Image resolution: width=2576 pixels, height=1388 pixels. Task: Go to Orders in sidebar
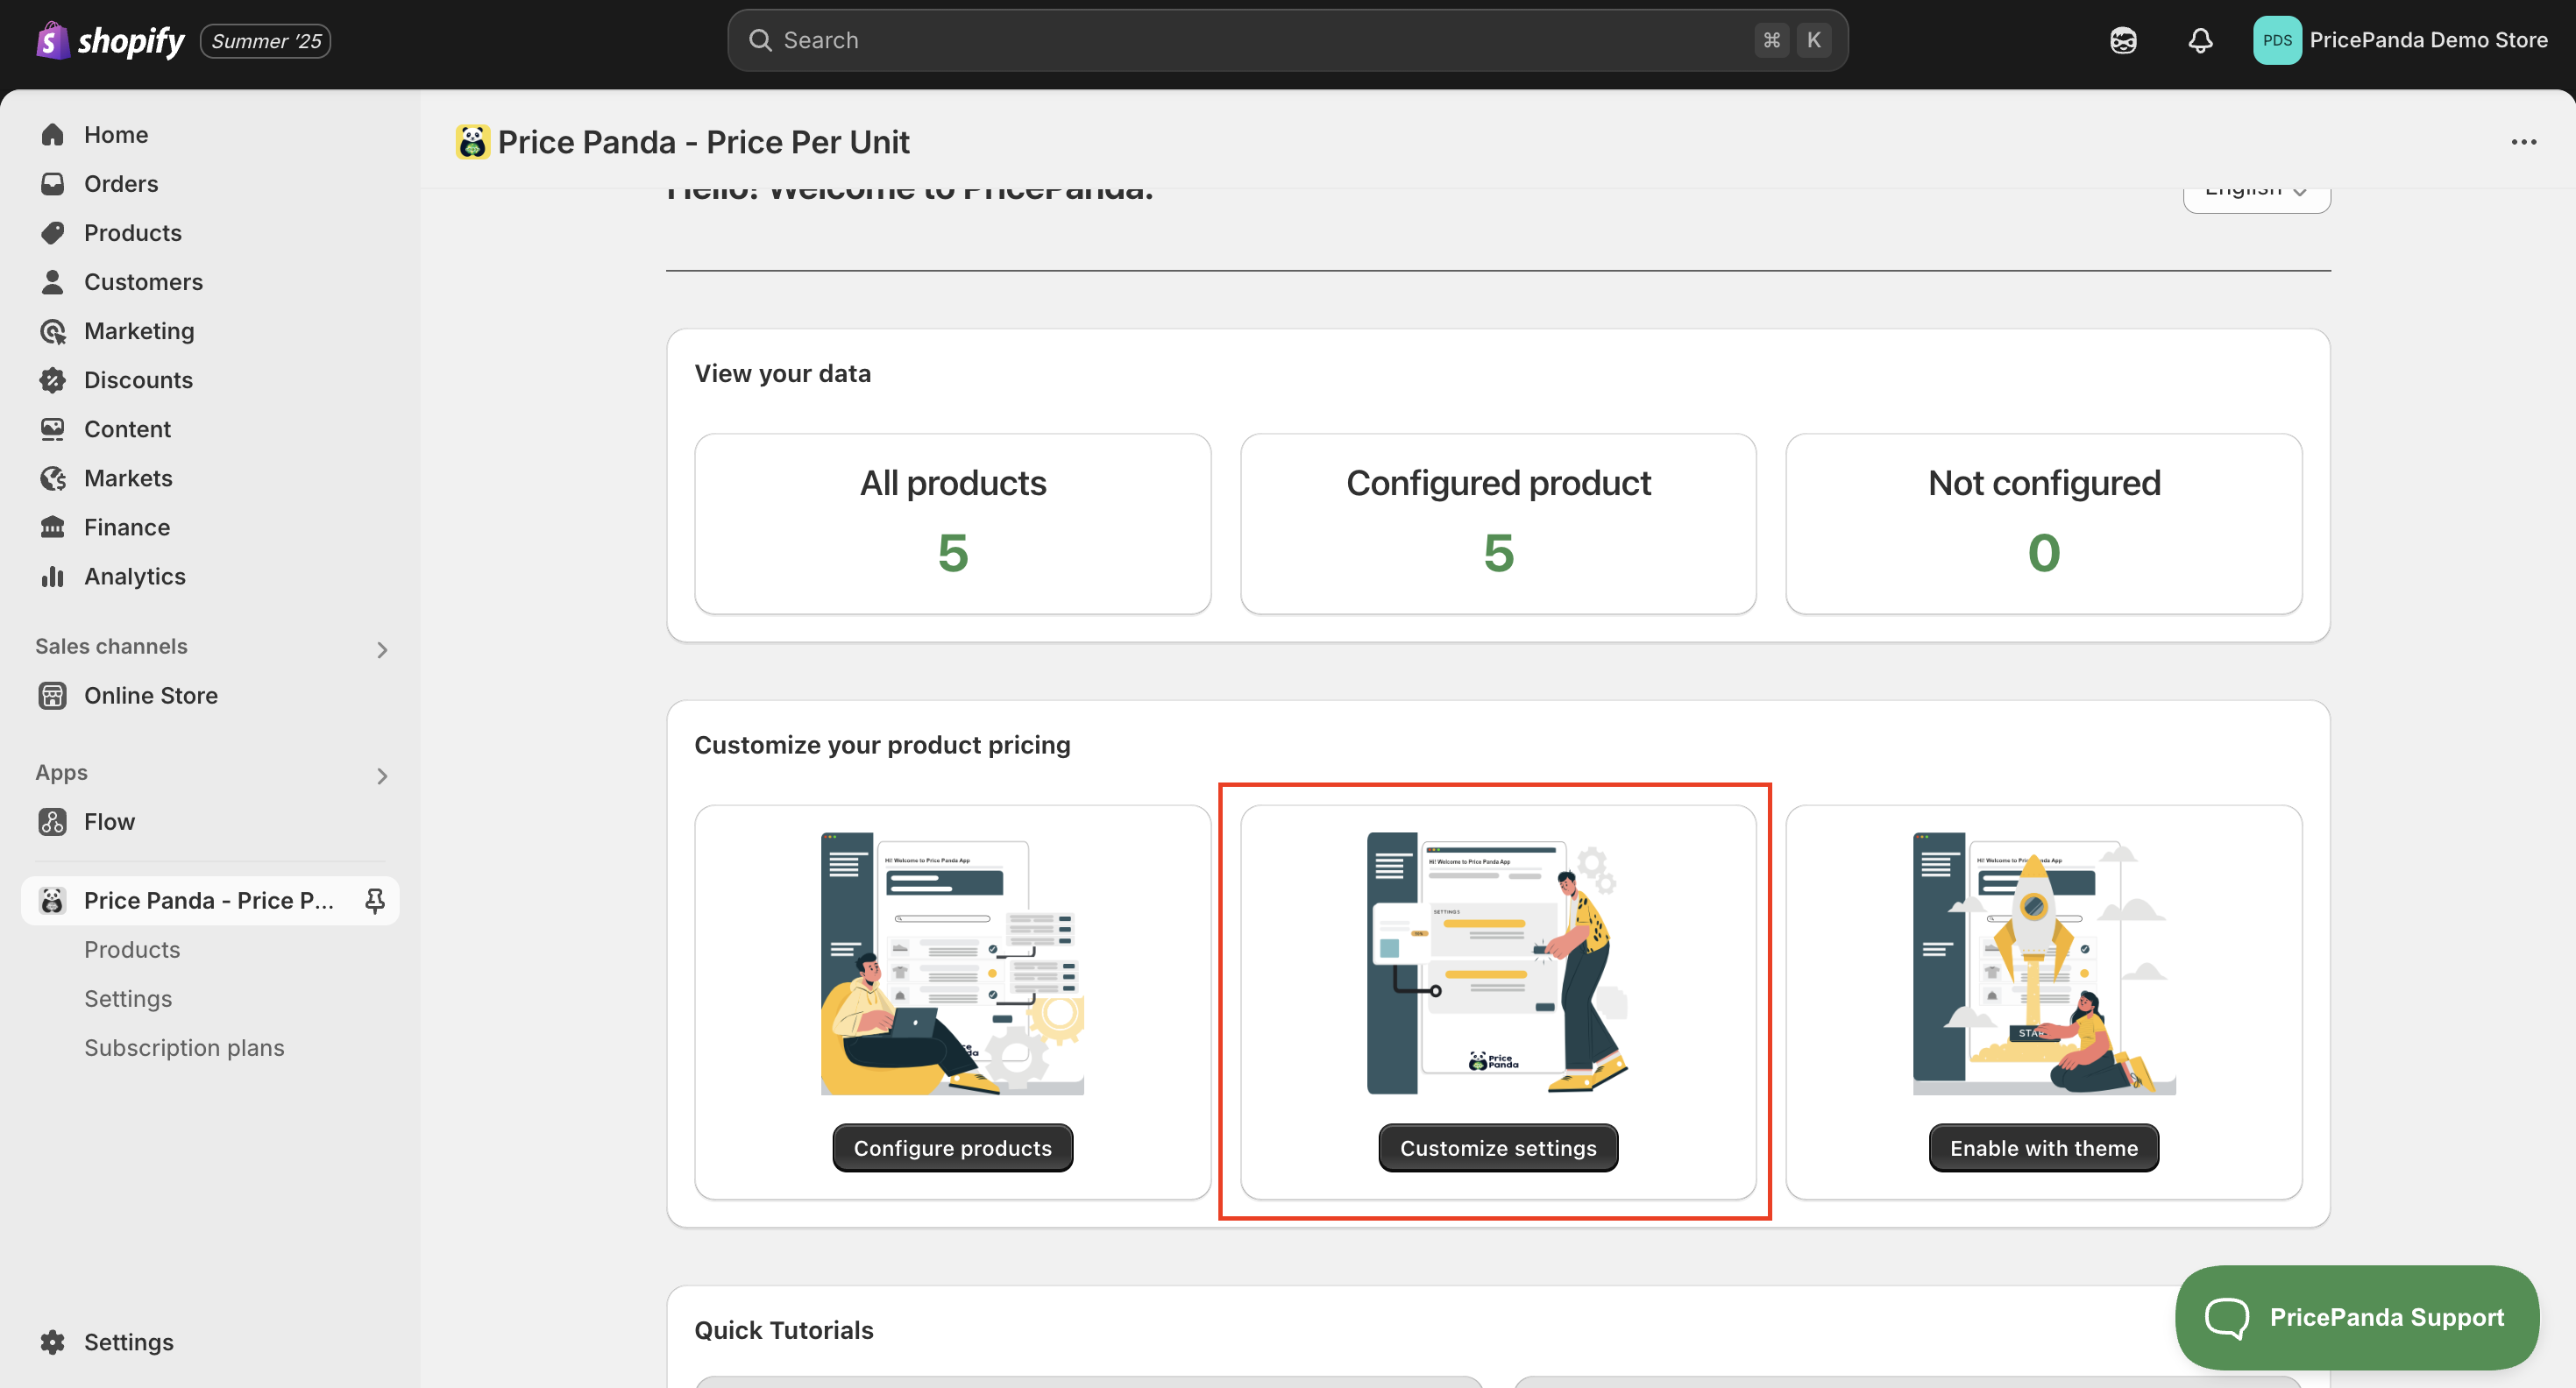[x=121, y=184]
